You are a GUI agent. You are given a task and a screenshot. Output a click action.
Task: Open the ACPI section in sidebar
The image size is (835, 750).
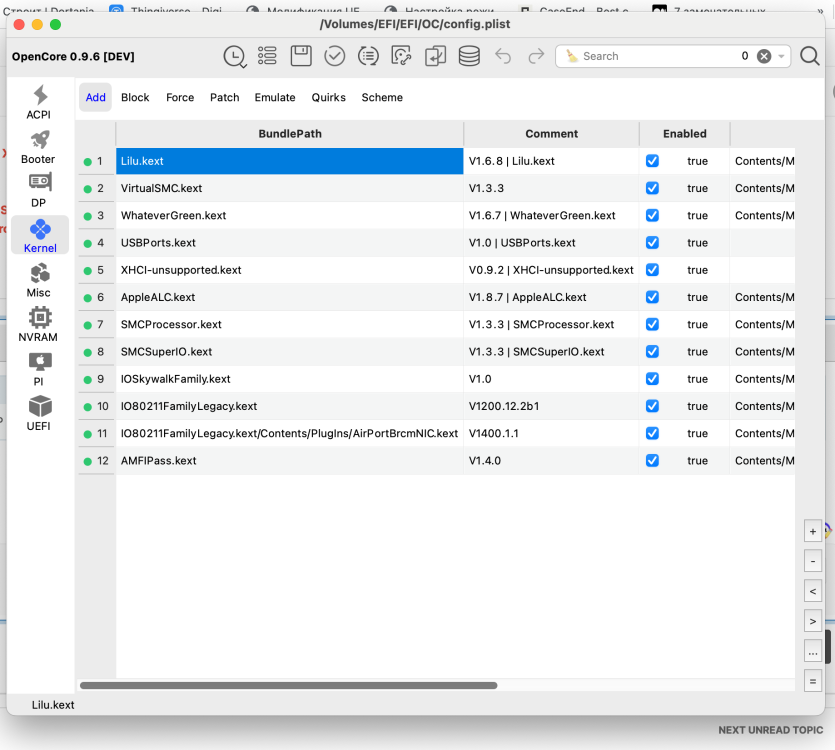[x=39, y=103]
